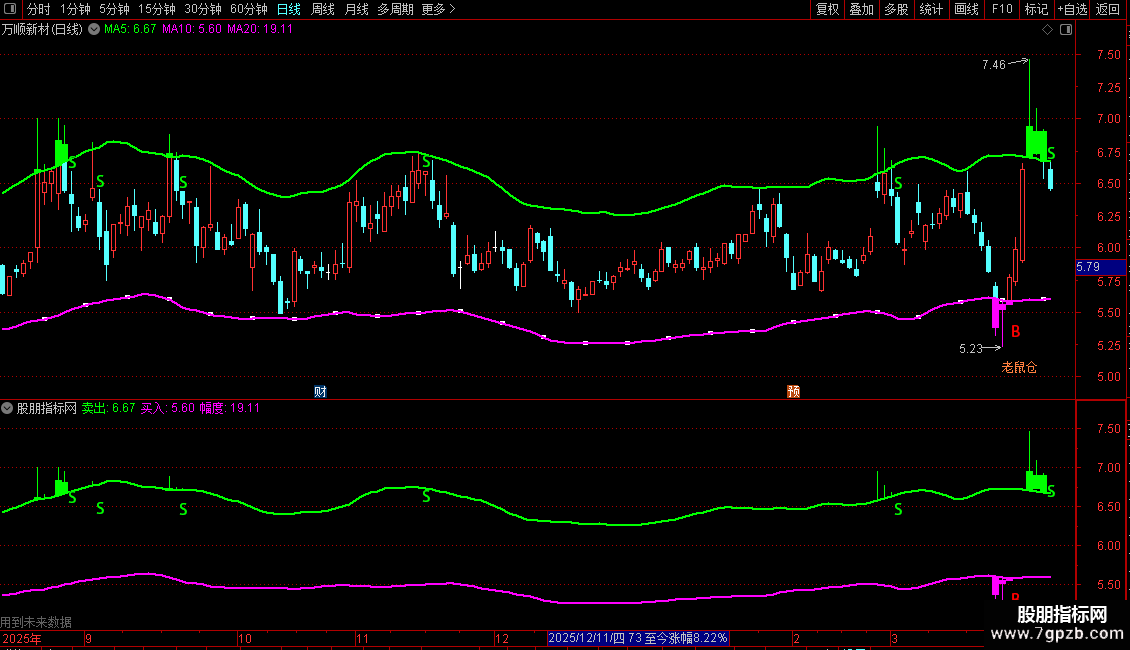Click the 万顺新材(日线) stock title

[x=42, y=30]
